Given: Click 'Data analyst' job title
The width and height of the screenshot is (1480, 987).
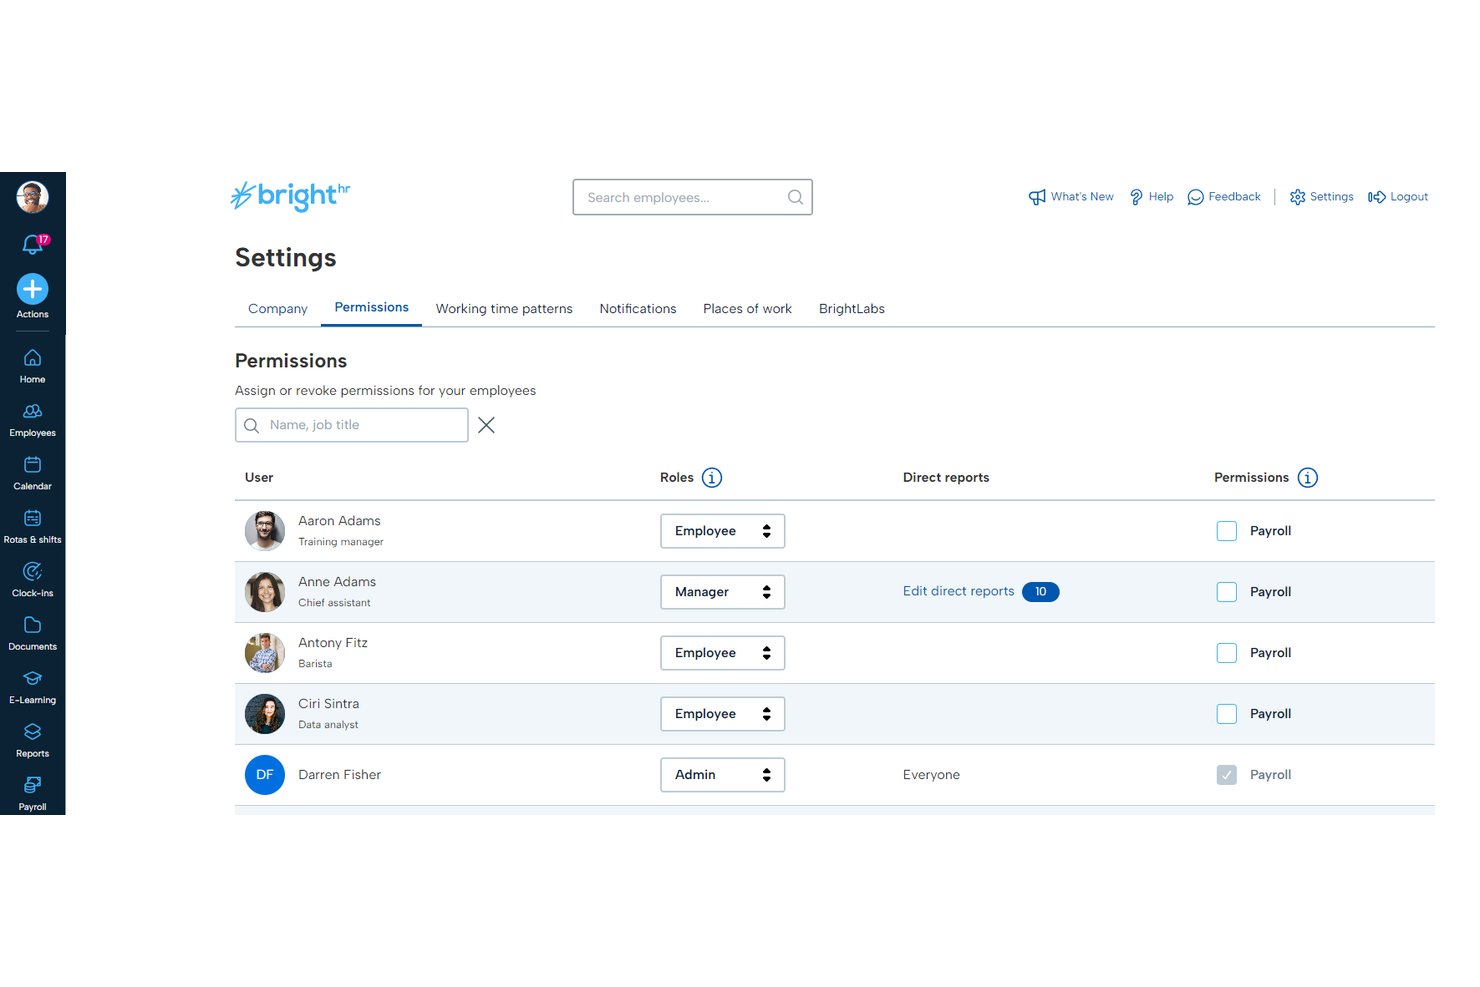Looking at the screenshot, I should coord(328,725).
